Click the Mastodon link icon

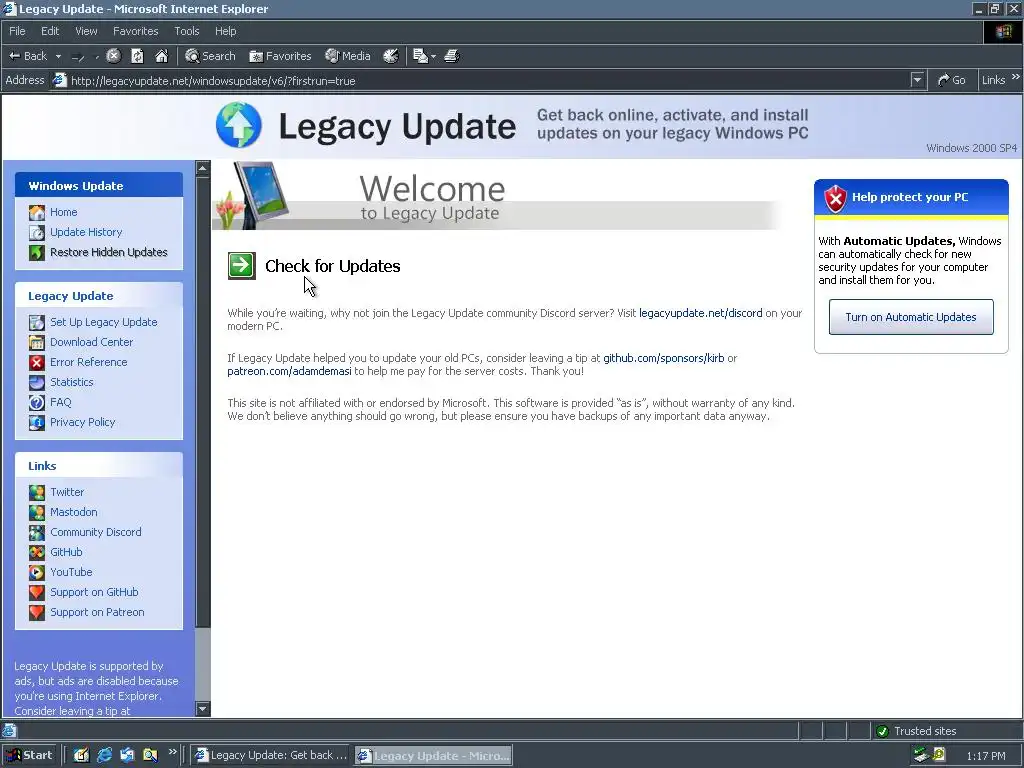click(x=37, y=513)
